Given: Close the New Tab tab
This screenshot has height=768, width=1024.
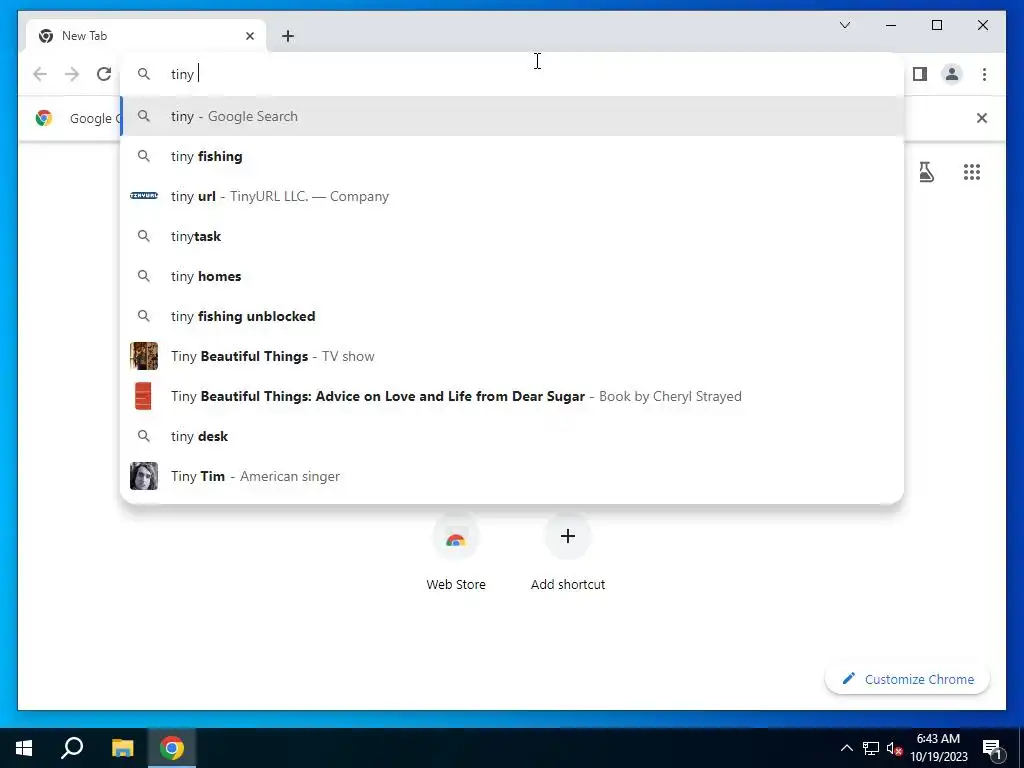Looking at the screenshot, I should [x=249, y=36].
